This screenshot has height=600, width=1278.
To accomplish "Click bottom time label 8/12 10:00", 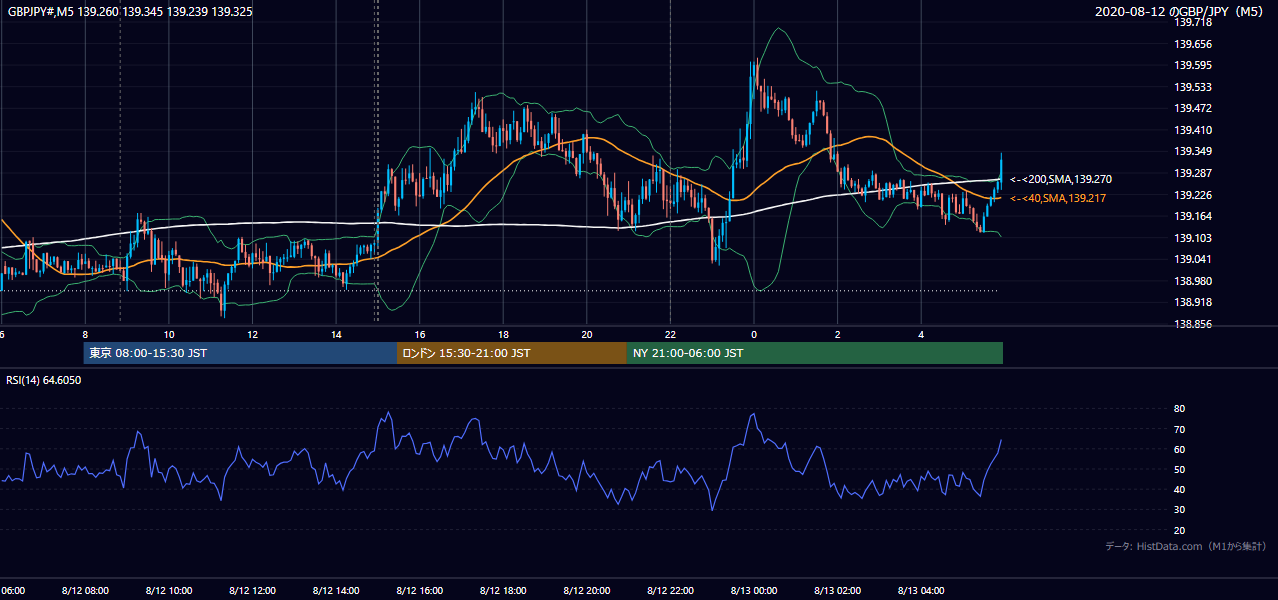I will [x=169, y=591].
